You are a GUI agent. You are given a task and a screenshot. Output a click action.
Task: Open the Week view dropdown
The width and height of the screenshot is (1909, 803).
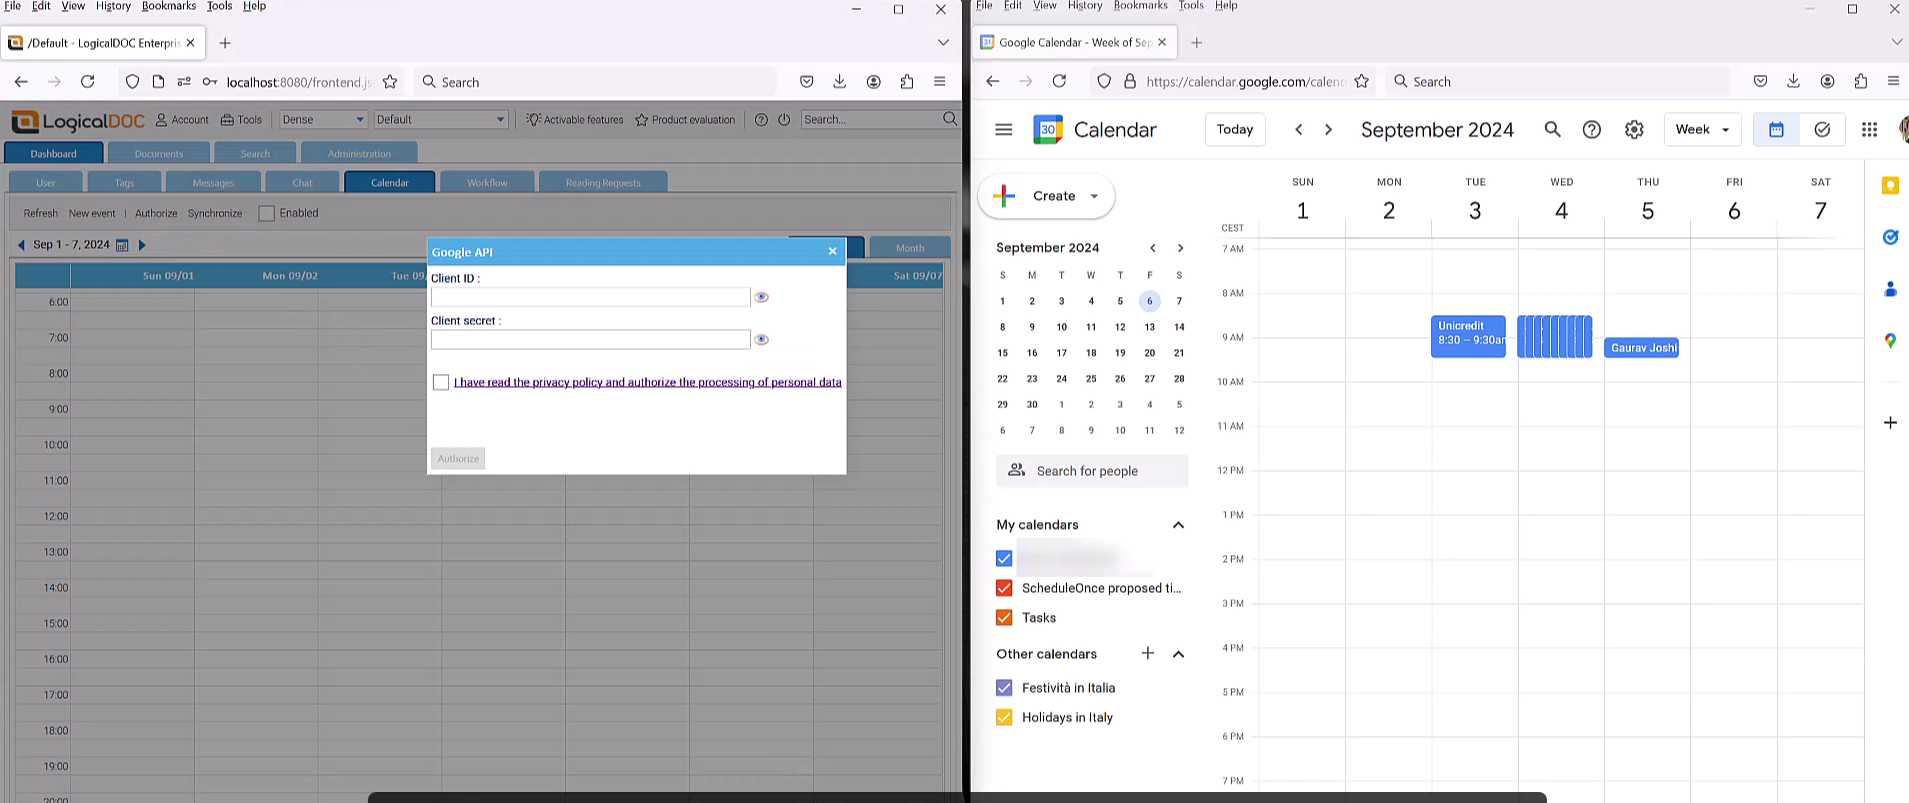1702,129
